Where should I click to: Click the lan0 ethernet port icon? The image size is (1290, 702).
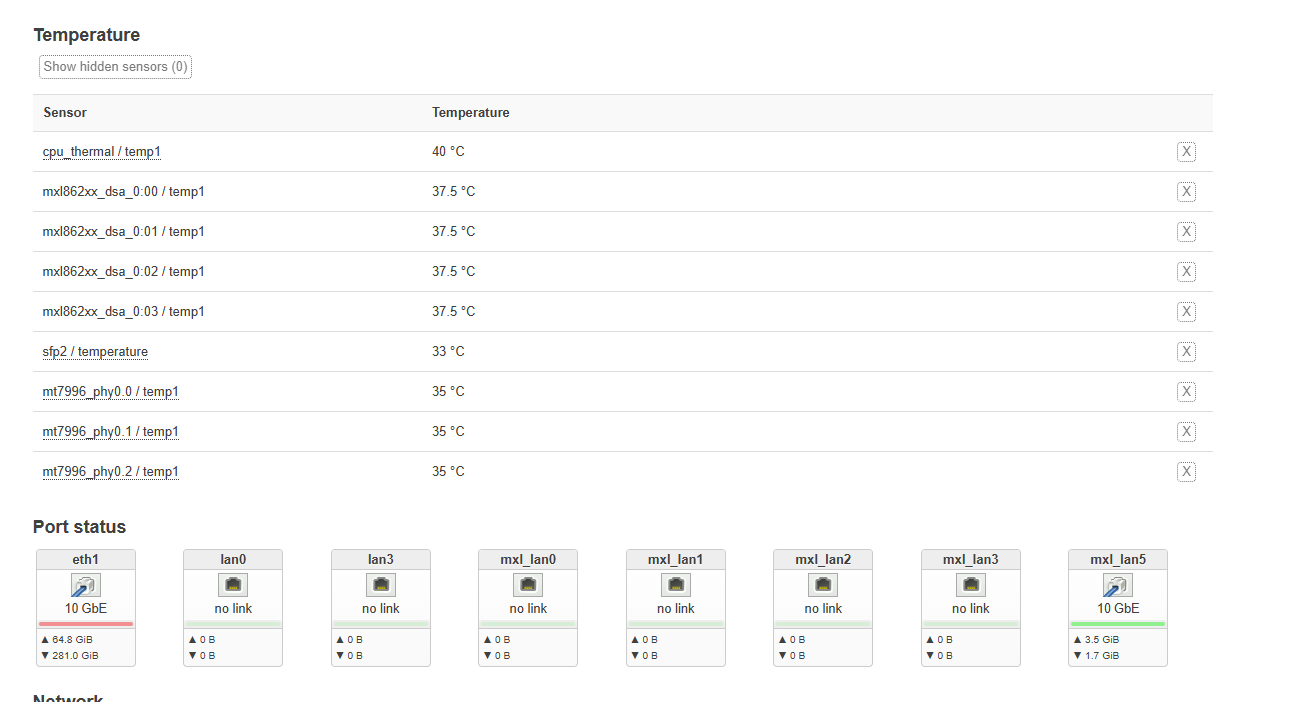[233, 585]
